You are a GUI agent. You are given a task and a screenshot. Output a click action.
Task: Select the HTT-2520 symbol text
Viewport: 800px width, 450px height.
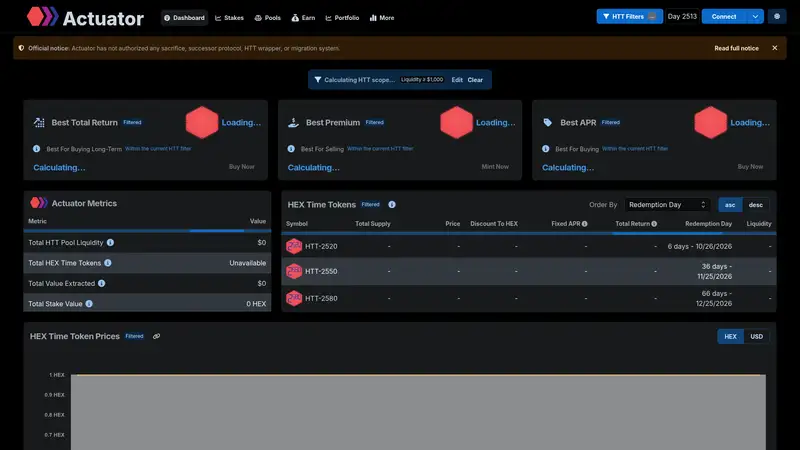coord(321,246)
